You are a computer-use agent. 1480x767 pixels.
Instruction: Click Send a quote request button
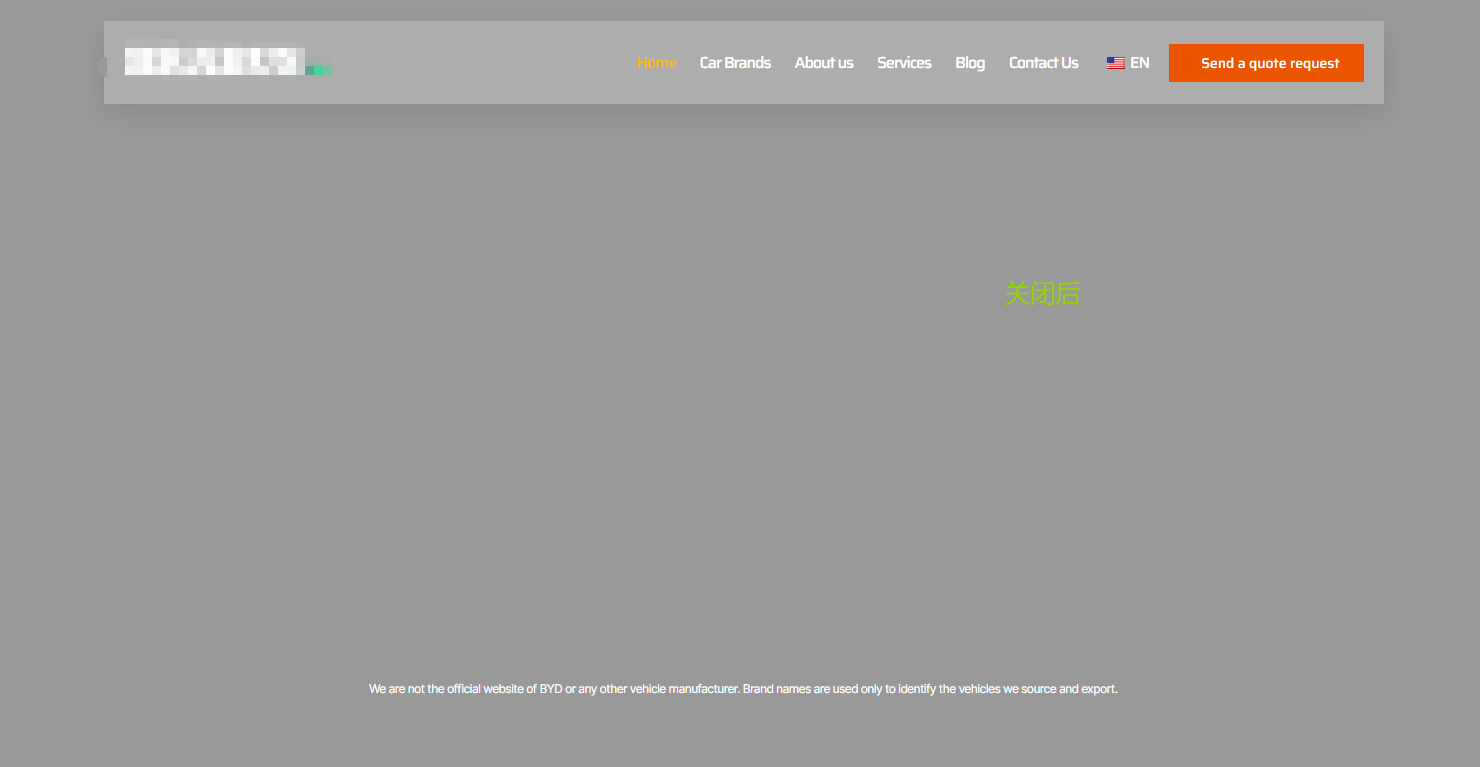coord(1266,63)
